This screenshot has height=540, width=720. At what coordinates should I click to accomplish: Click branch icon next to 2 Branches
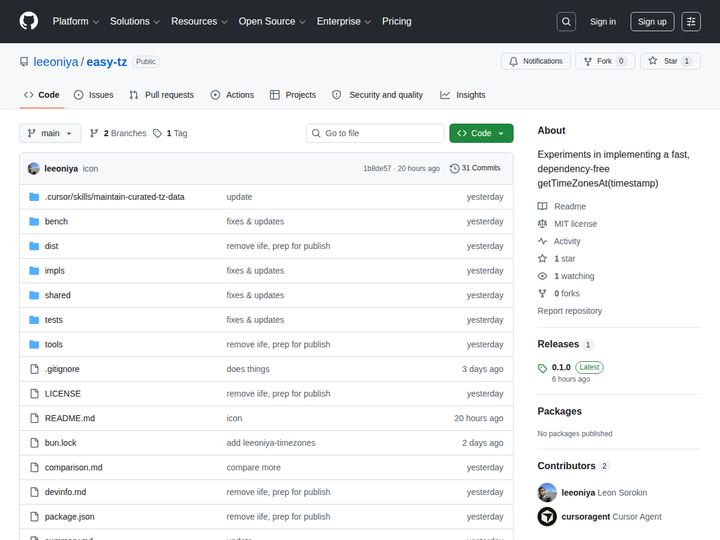(94, 133)
